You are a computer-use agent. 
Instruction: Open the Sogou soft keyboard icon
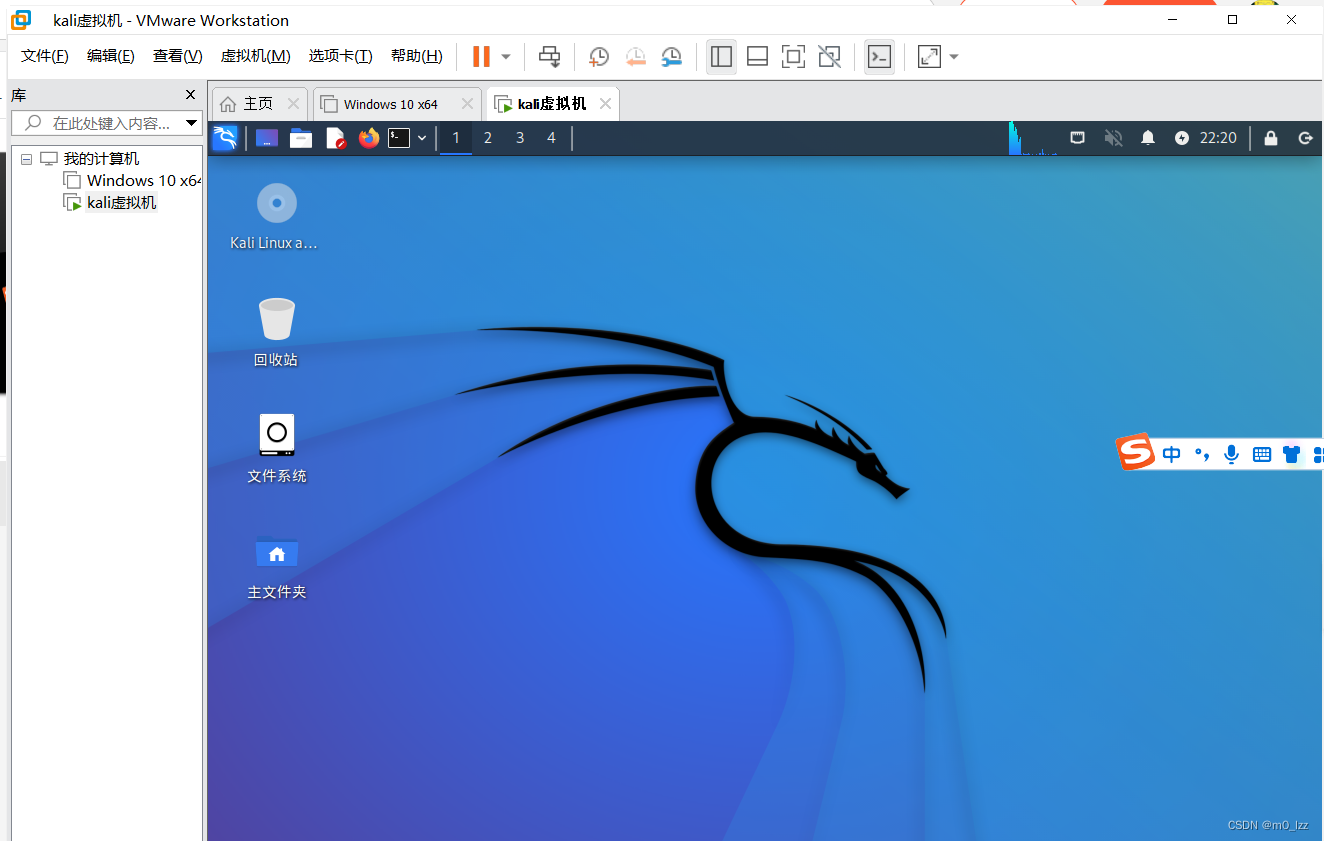coord(1262,455)
